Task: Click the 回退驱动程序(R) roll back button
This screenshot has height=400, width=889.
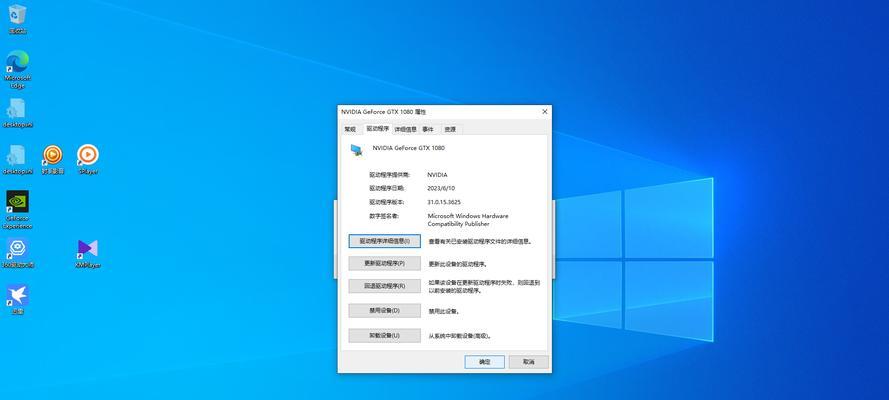Action: [384, 286]
